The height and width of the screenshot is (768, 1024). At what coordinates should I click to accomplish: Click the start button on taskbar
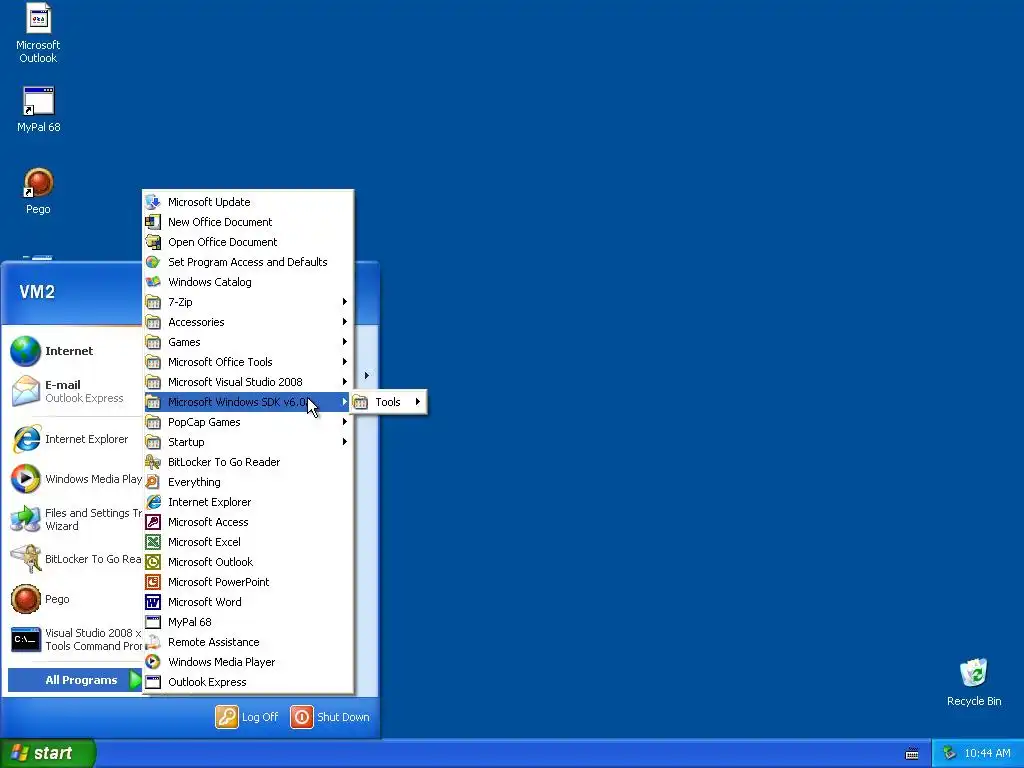48,753
